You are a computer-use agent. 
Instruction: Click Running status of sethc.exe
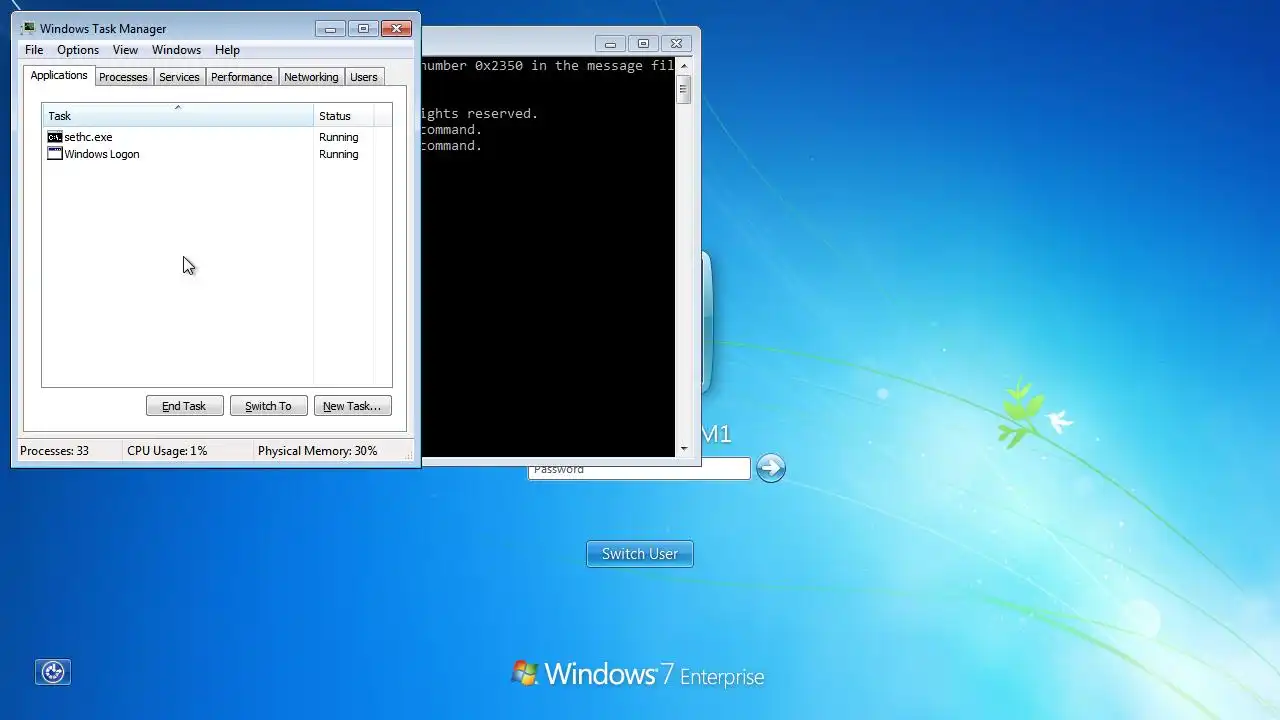pyautogui.click(x=338, y=137)
